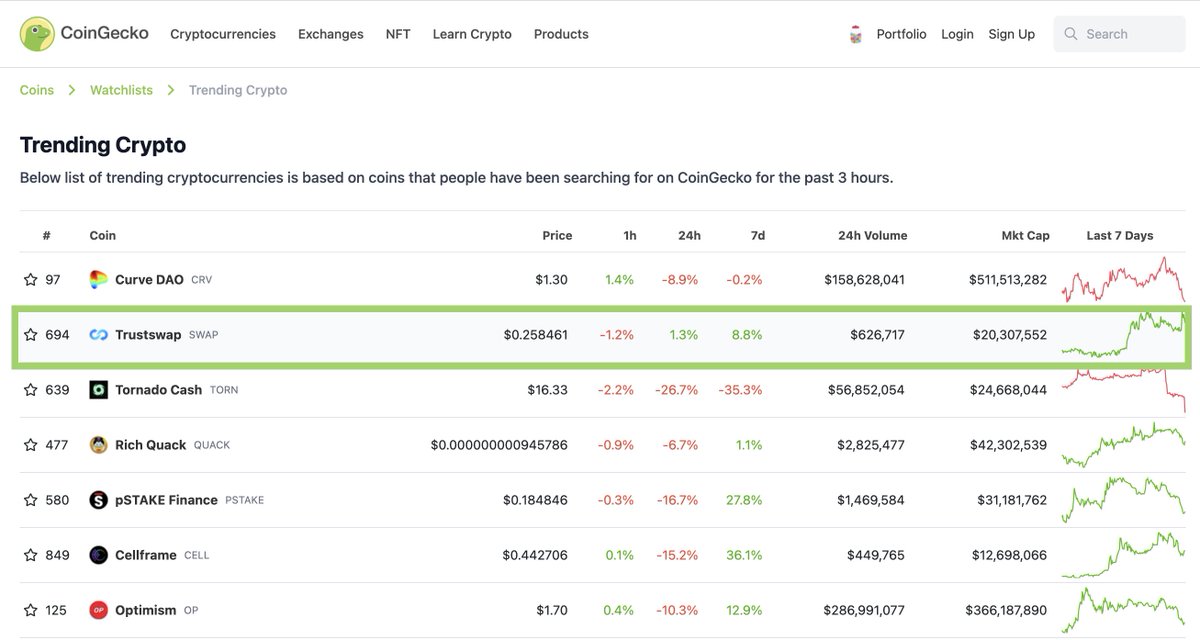Click the $16.33 Tornado Cash price
Image resolution: width=1200 pixels, height=640 pixels.
point(548,390)
